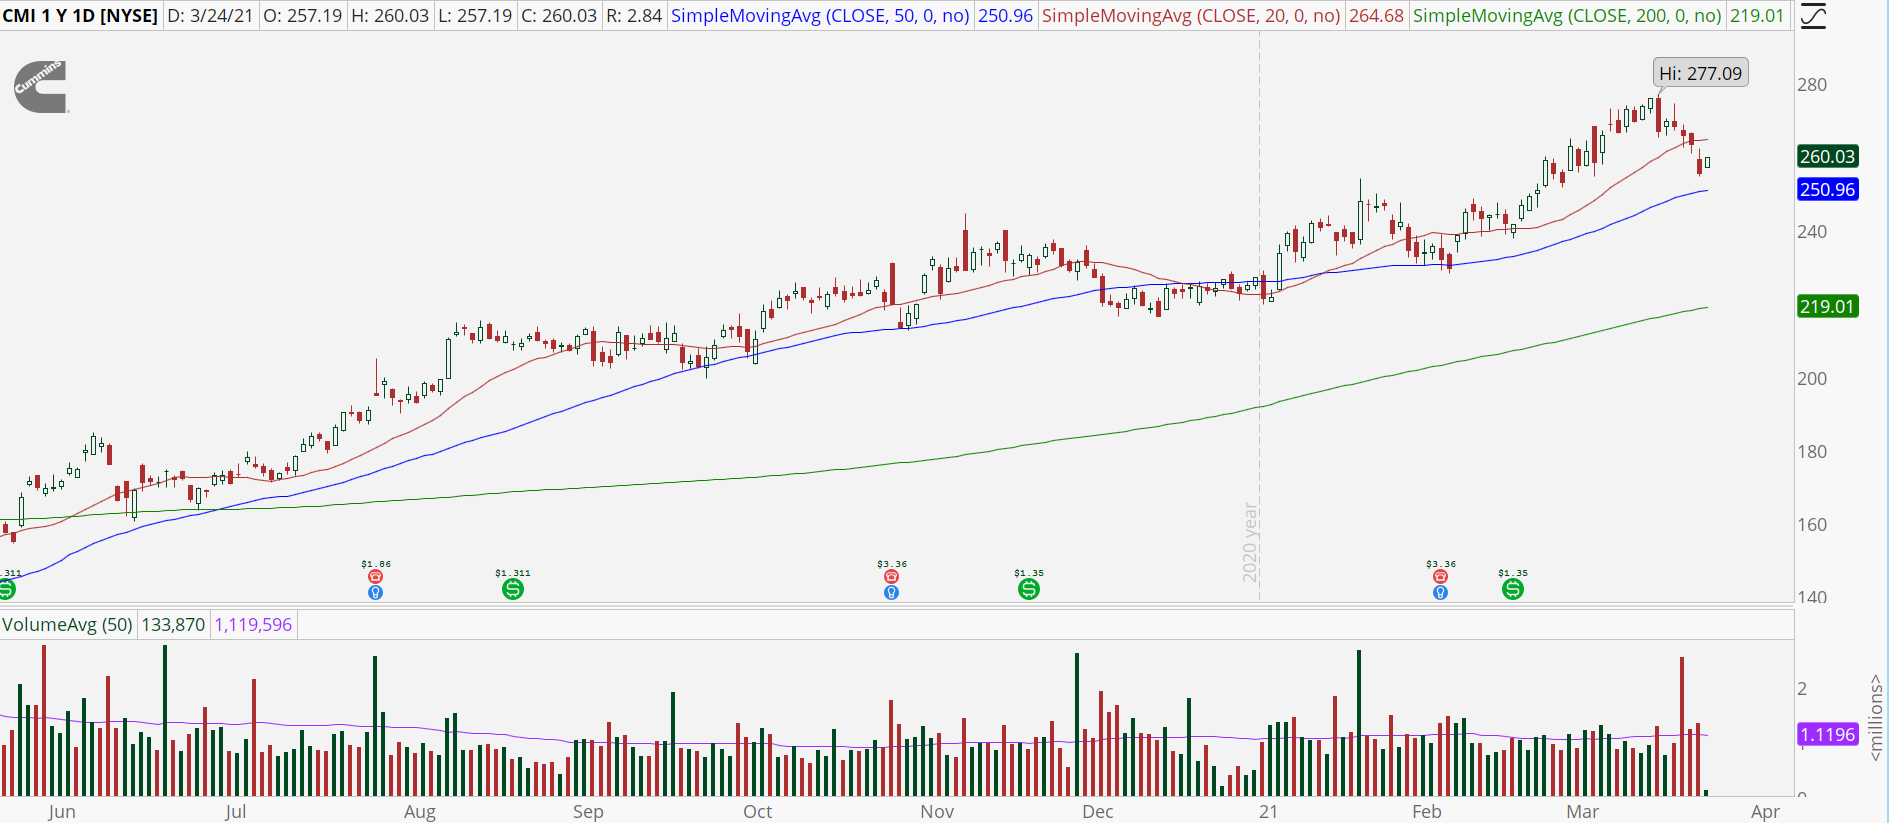The height and width of the screenshot is (823, 1889).
Task: Select the VolumeAvg (50) study label
Action: click(x=67, y=625)
